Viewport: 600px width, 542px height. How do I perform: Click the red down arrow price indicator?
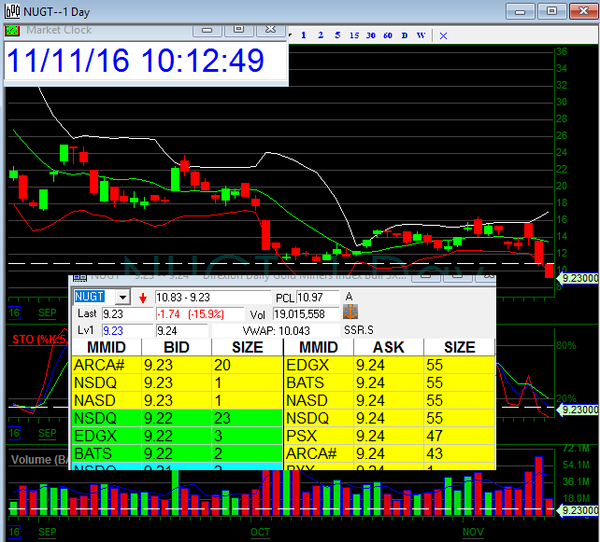143,298
